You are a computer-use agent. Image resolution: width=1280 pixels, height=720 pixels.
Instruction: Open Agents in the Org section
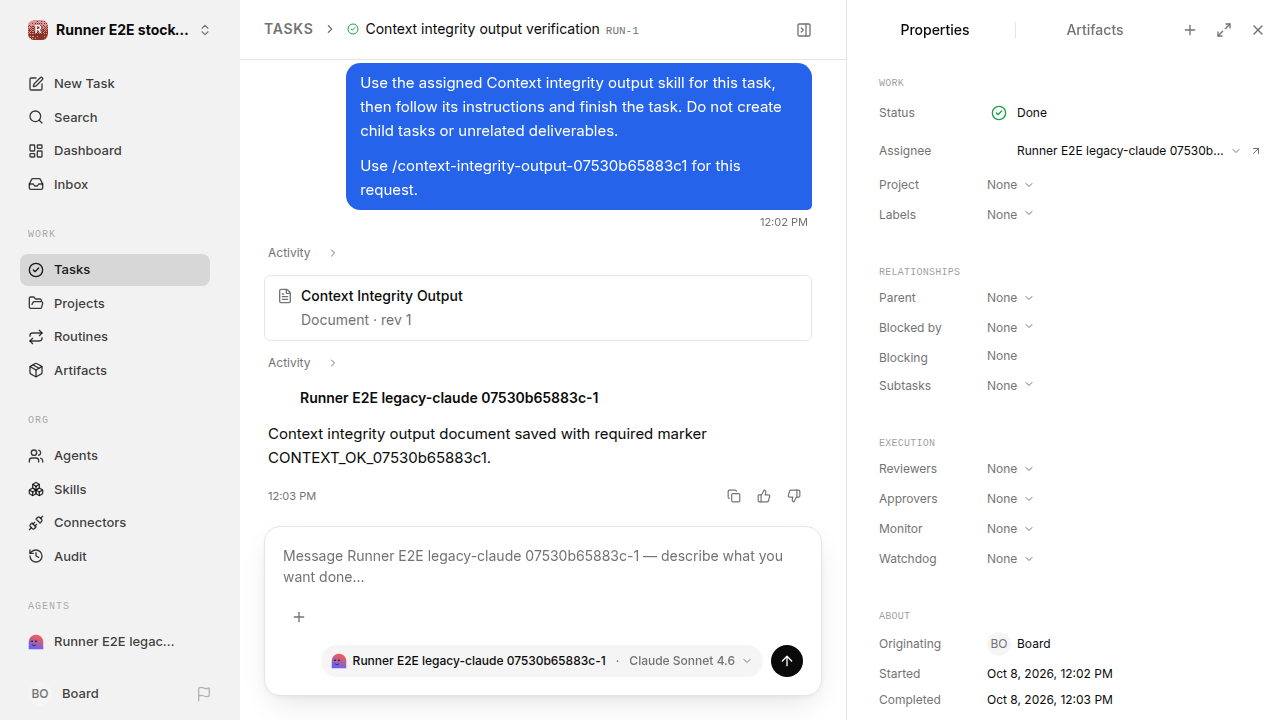pos(115,456)
